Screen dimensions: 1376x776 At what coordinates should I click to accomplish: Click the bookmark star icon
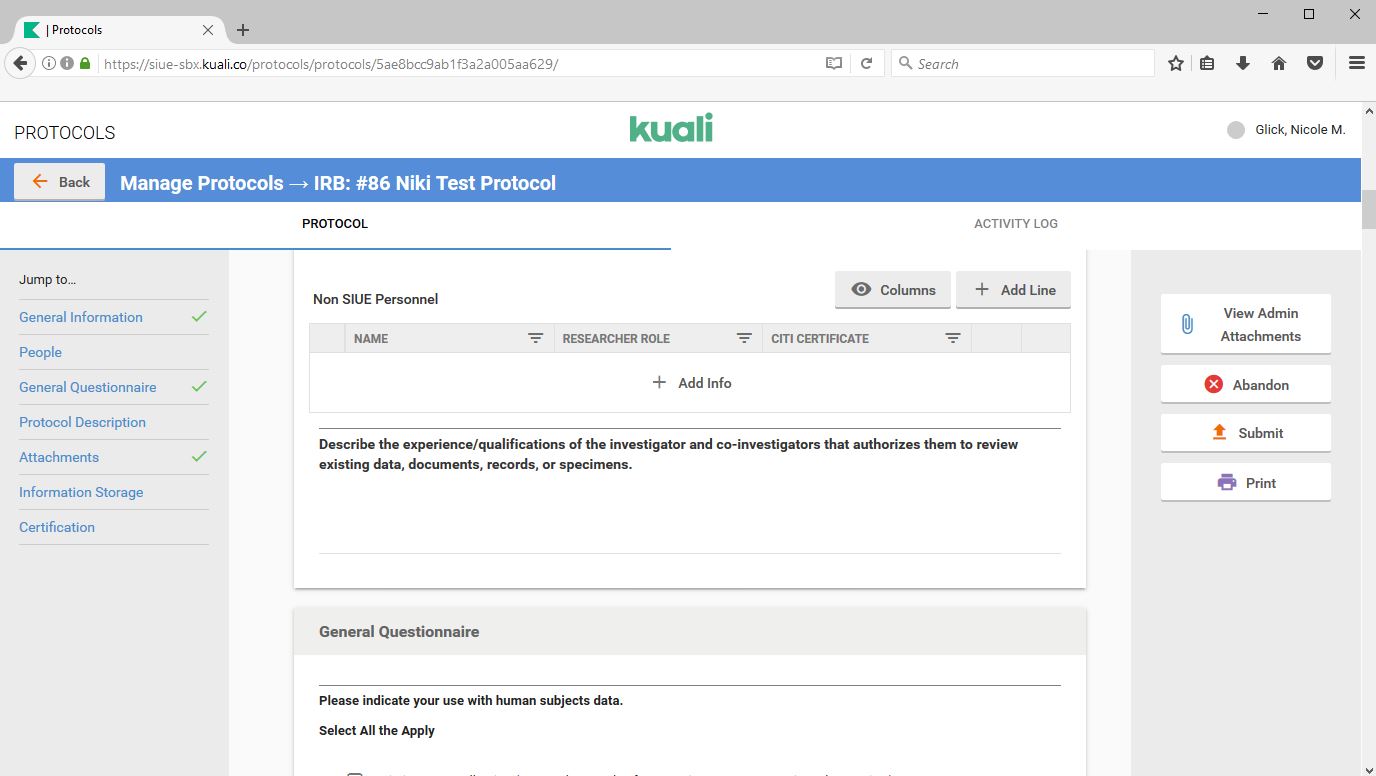[x=1176, y=63]
